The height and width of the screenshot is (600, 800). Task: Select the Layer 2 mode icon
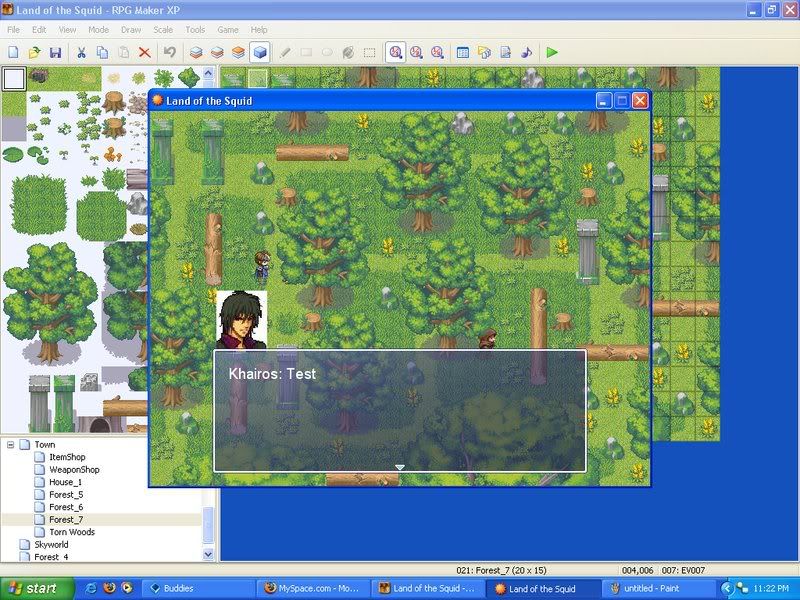point(217,52)
